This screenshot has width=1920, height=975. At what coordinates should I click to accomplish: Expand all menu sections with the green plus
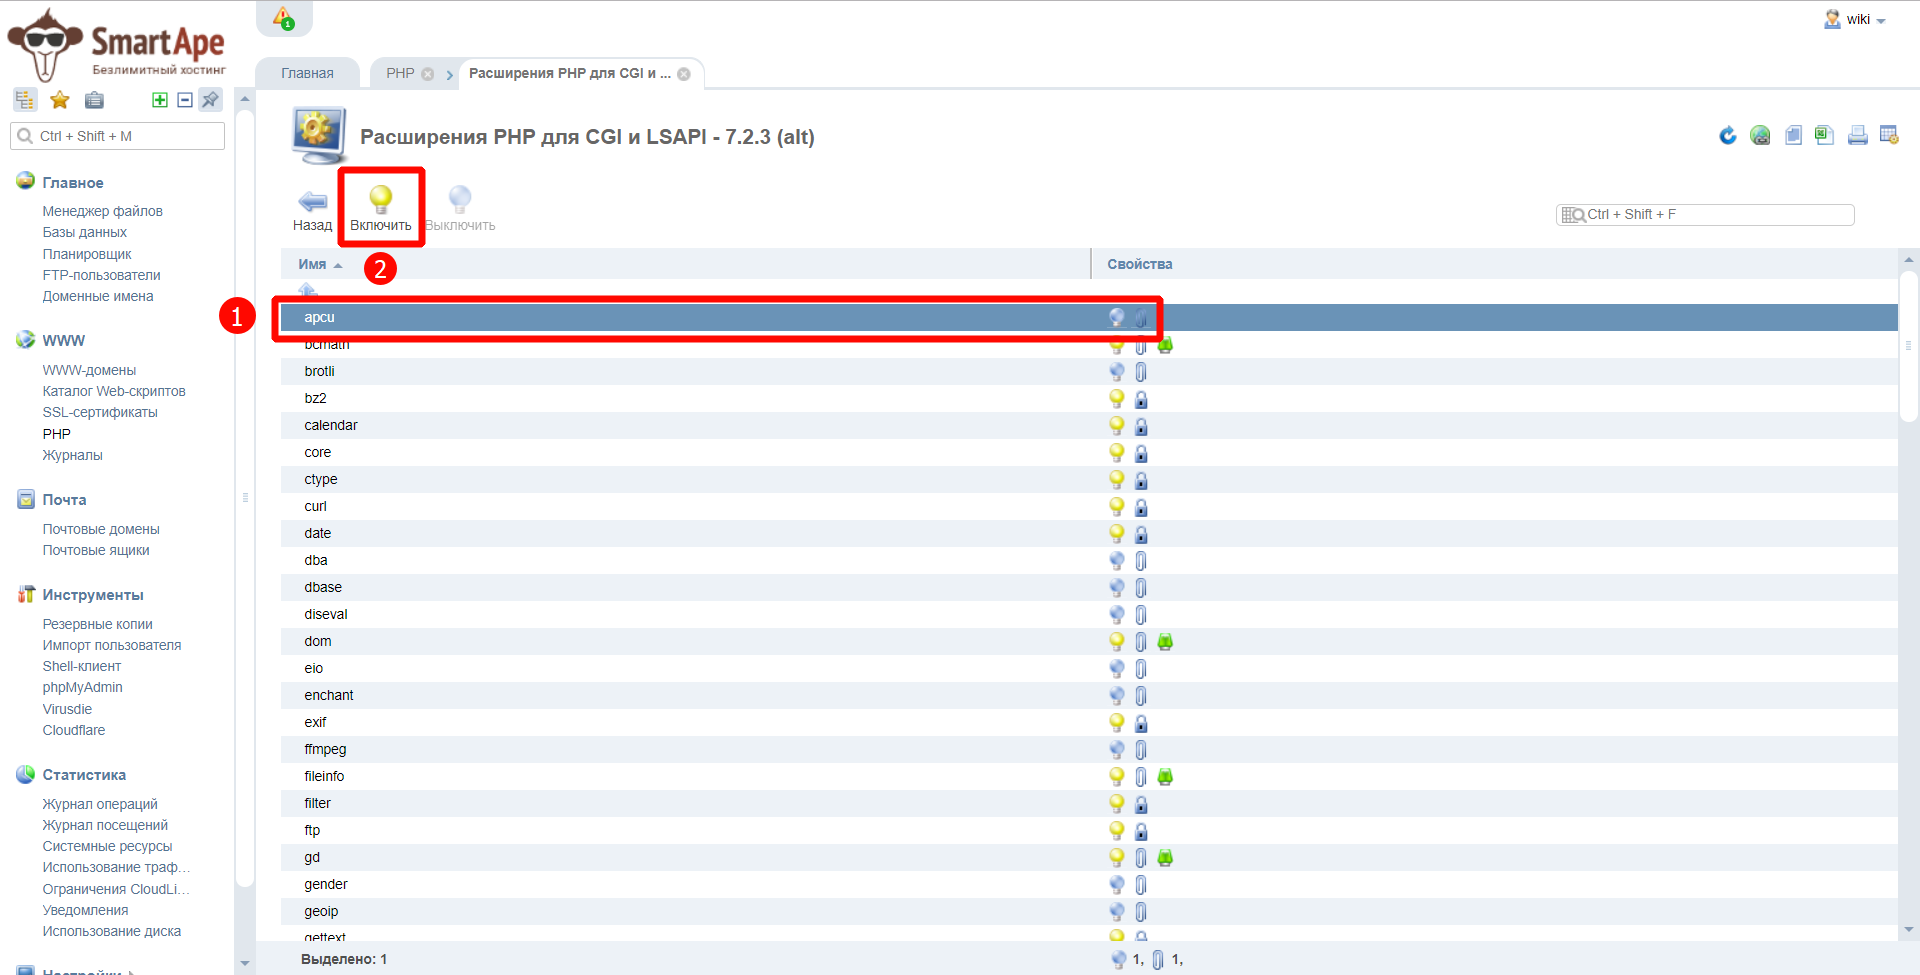click(x=160, y=100)
